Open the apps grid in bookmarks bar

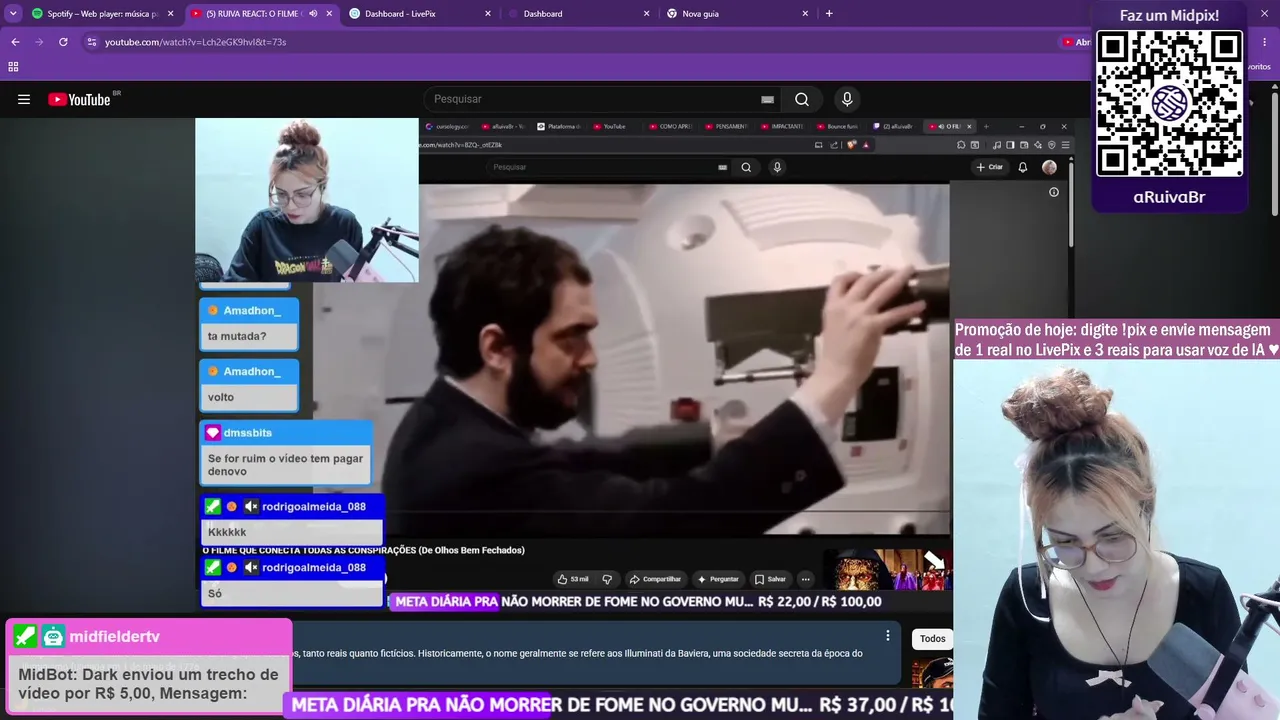13,67
